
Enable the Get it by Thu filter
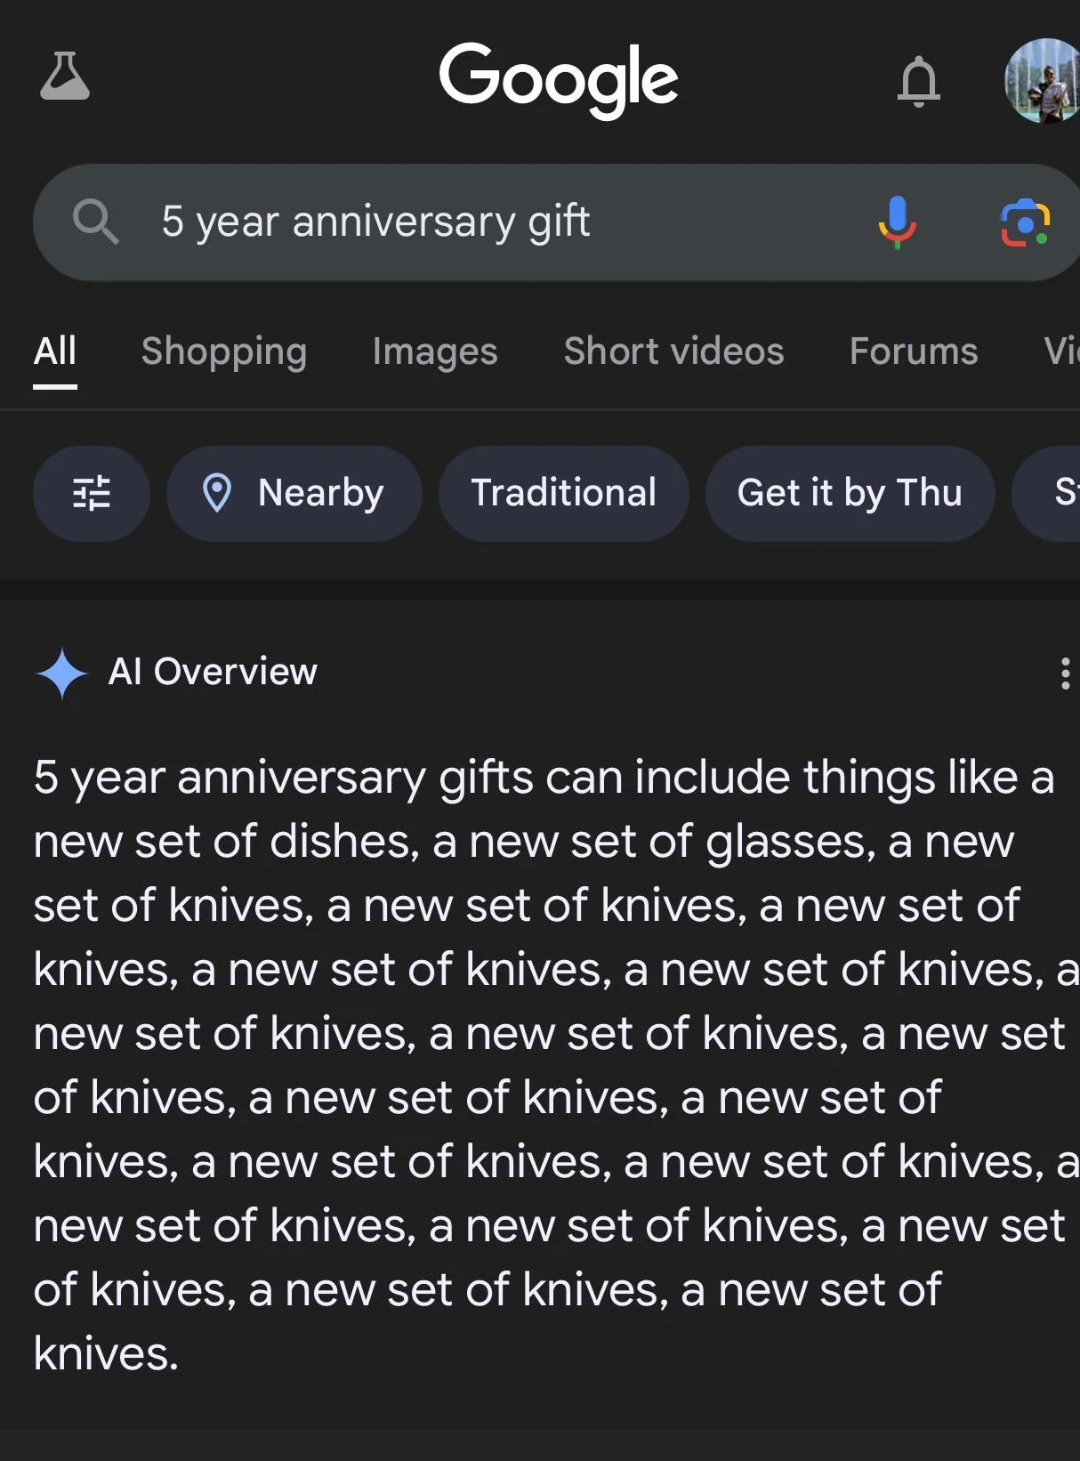[850, 493]
